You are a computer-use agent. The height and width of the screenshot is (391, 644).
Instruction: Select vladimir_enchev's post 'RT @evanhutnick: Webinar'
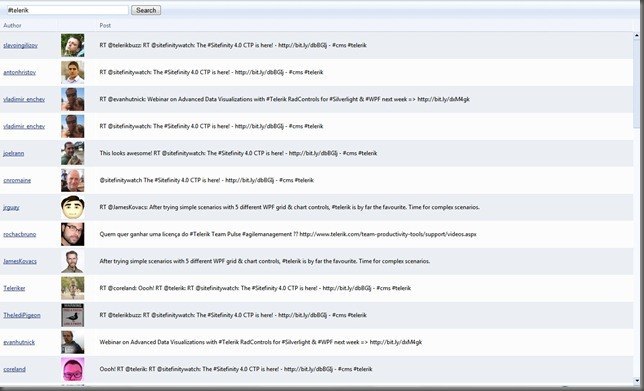[x=285, y=99]
